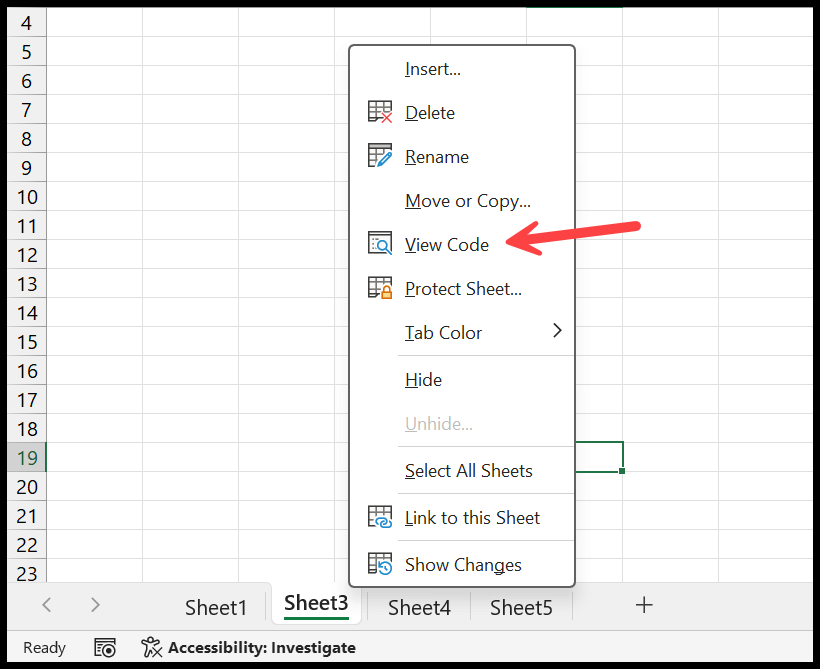820x669 pixels.
Task: Click the Link to this Sheet icon
Action: tap(380, 517)
